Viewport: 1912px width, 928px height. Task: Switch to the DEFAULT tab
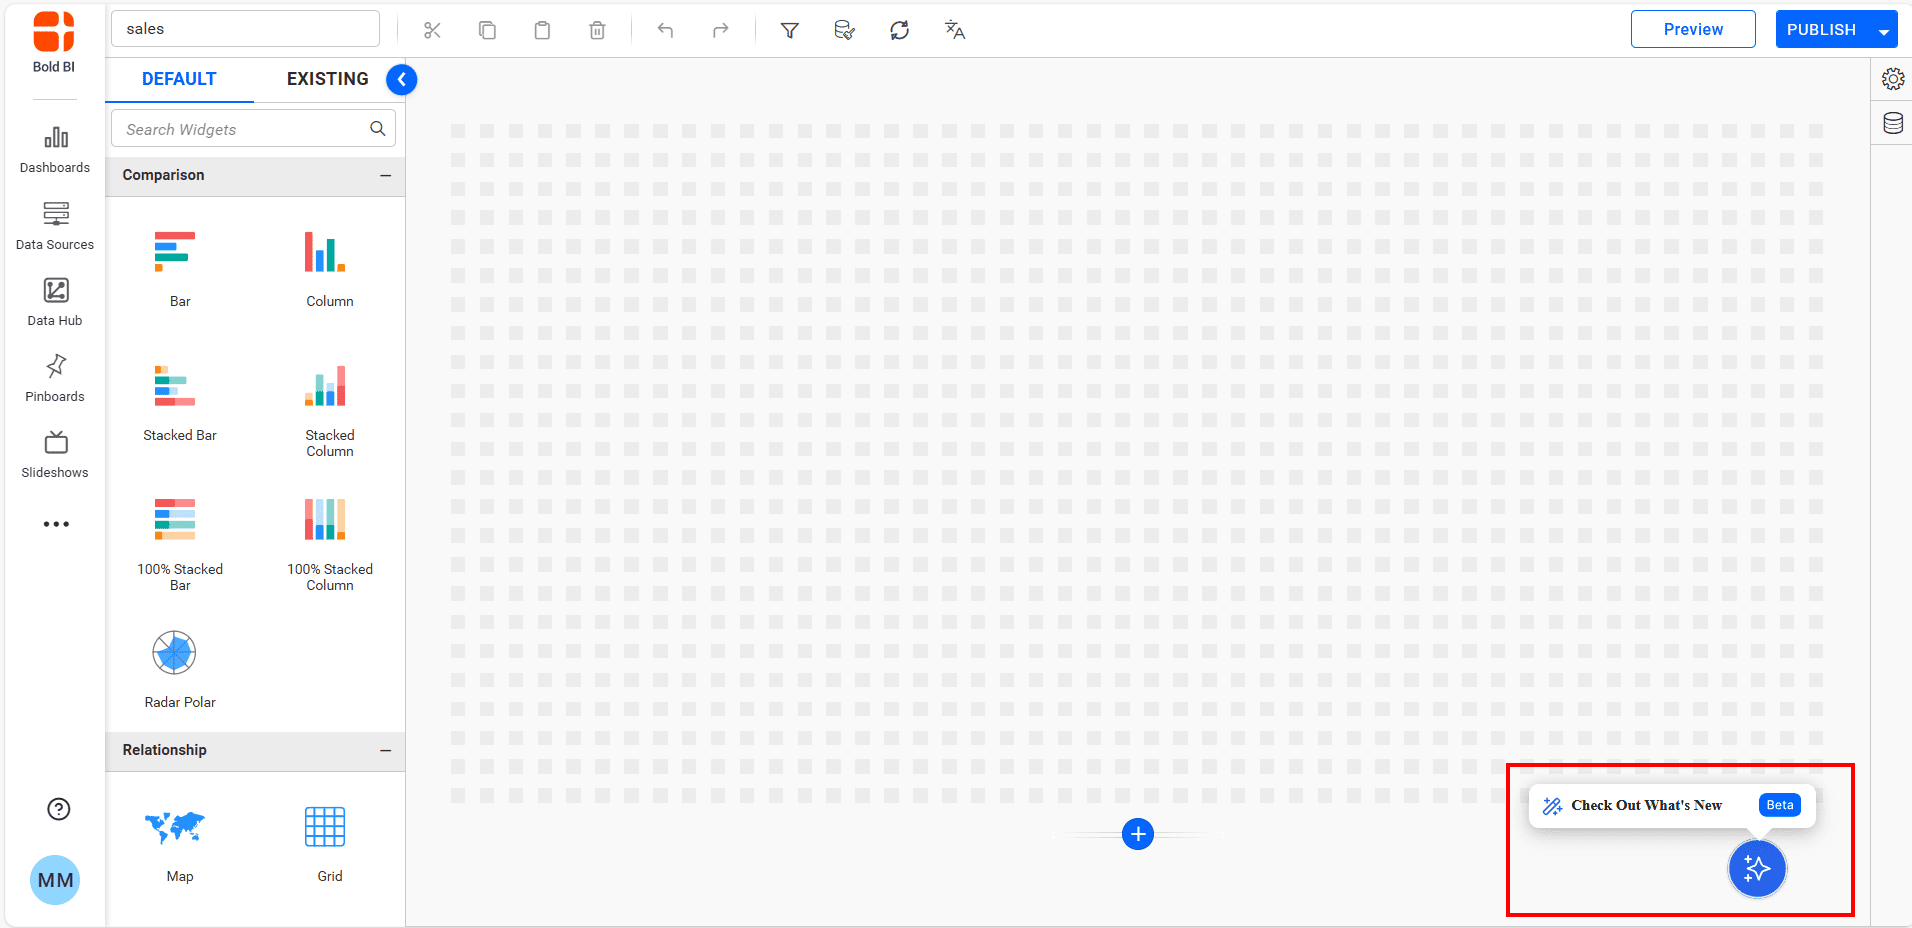click(179, 79)
